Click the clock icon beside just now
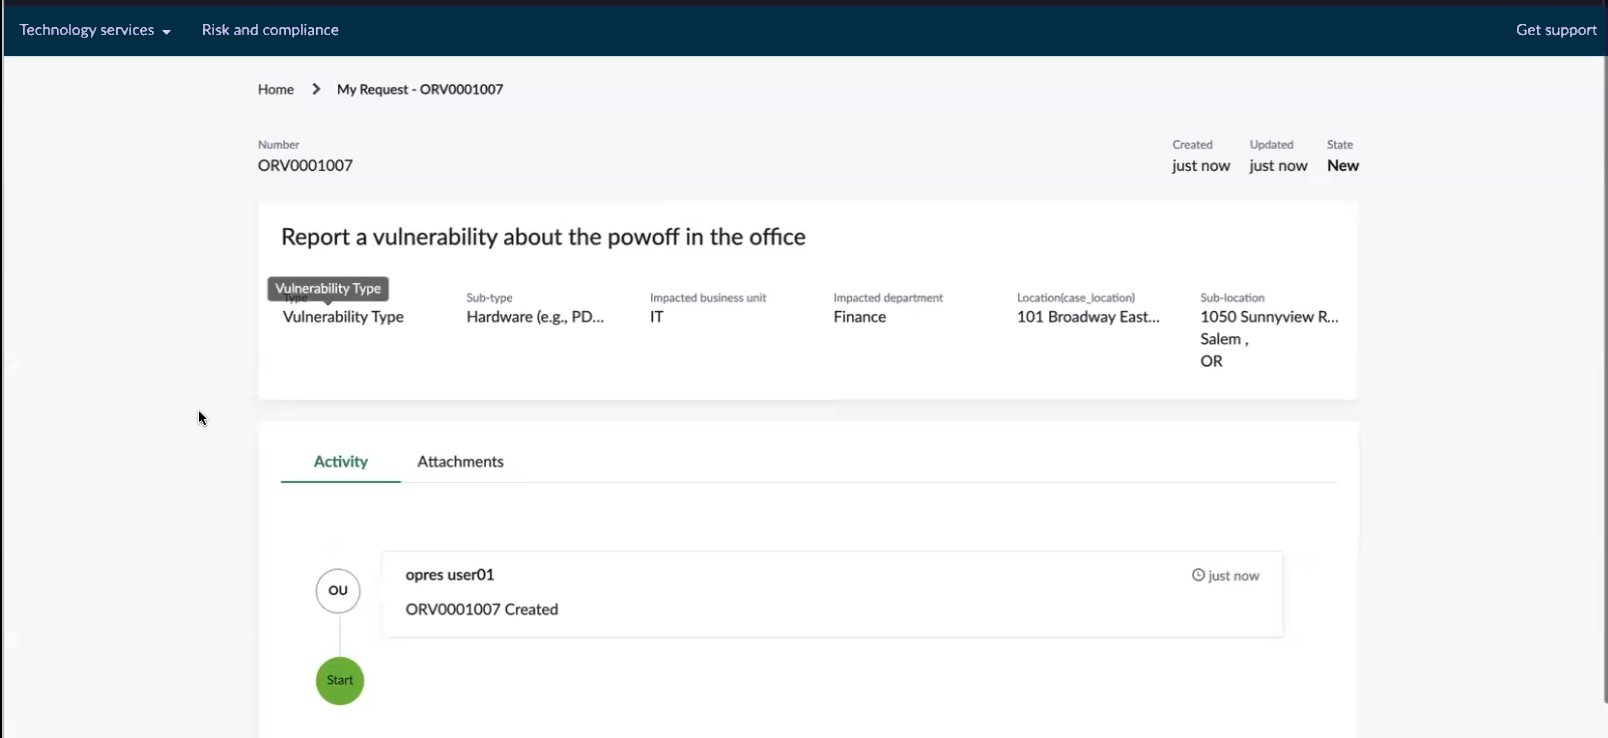The image size is (1608, 738). (x=1198, y=575)
